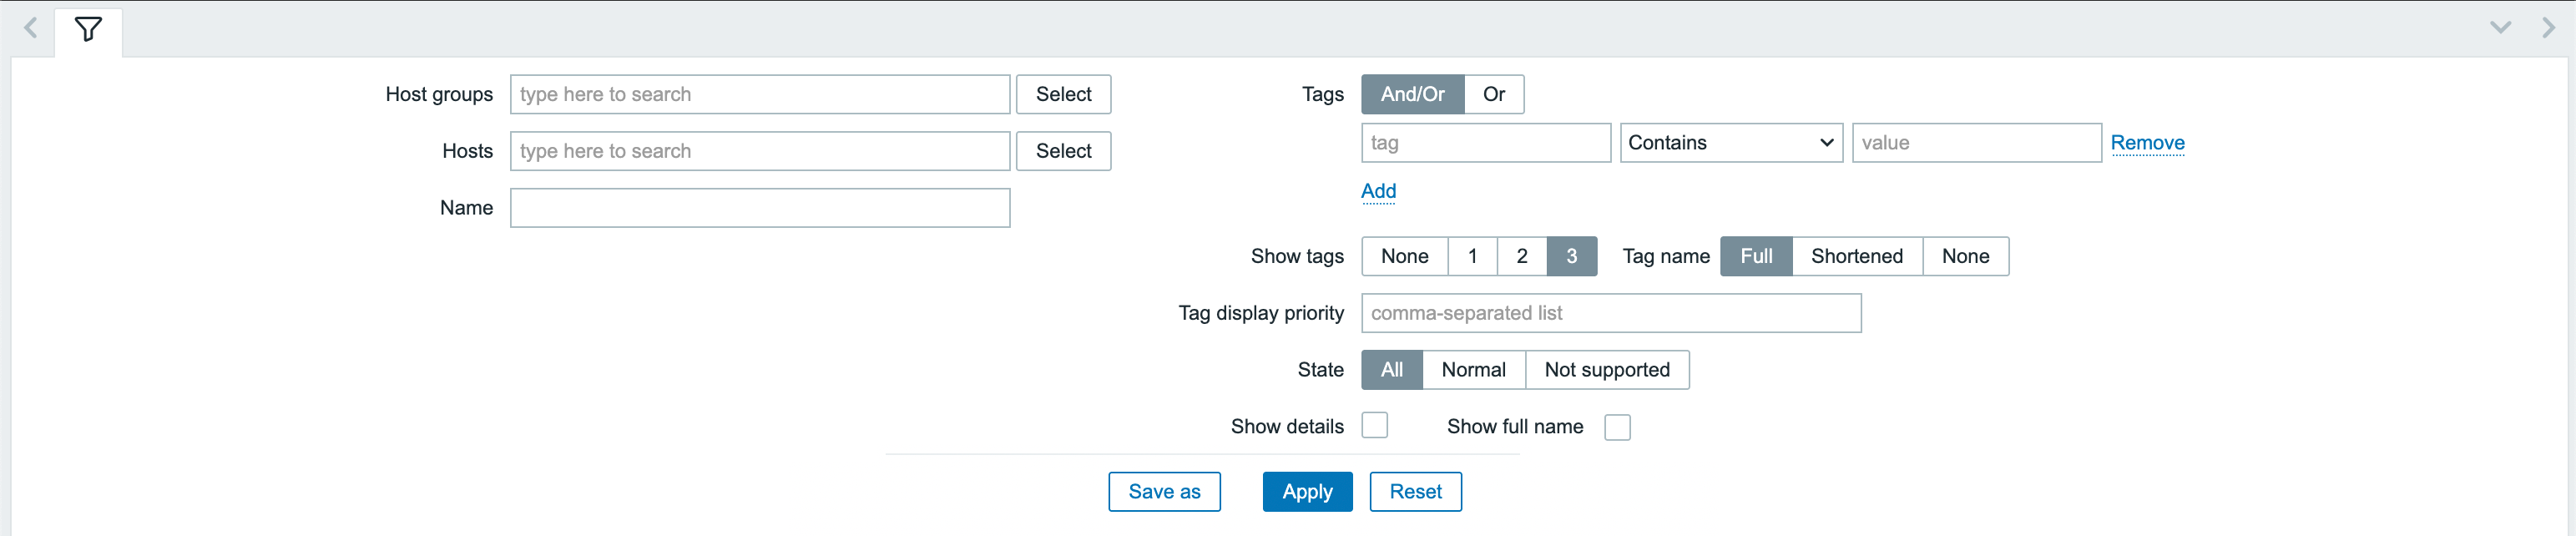Screen dimensions: 2576x536
Task: Set Show tags to 1
Action: (x=1472, y=256)
